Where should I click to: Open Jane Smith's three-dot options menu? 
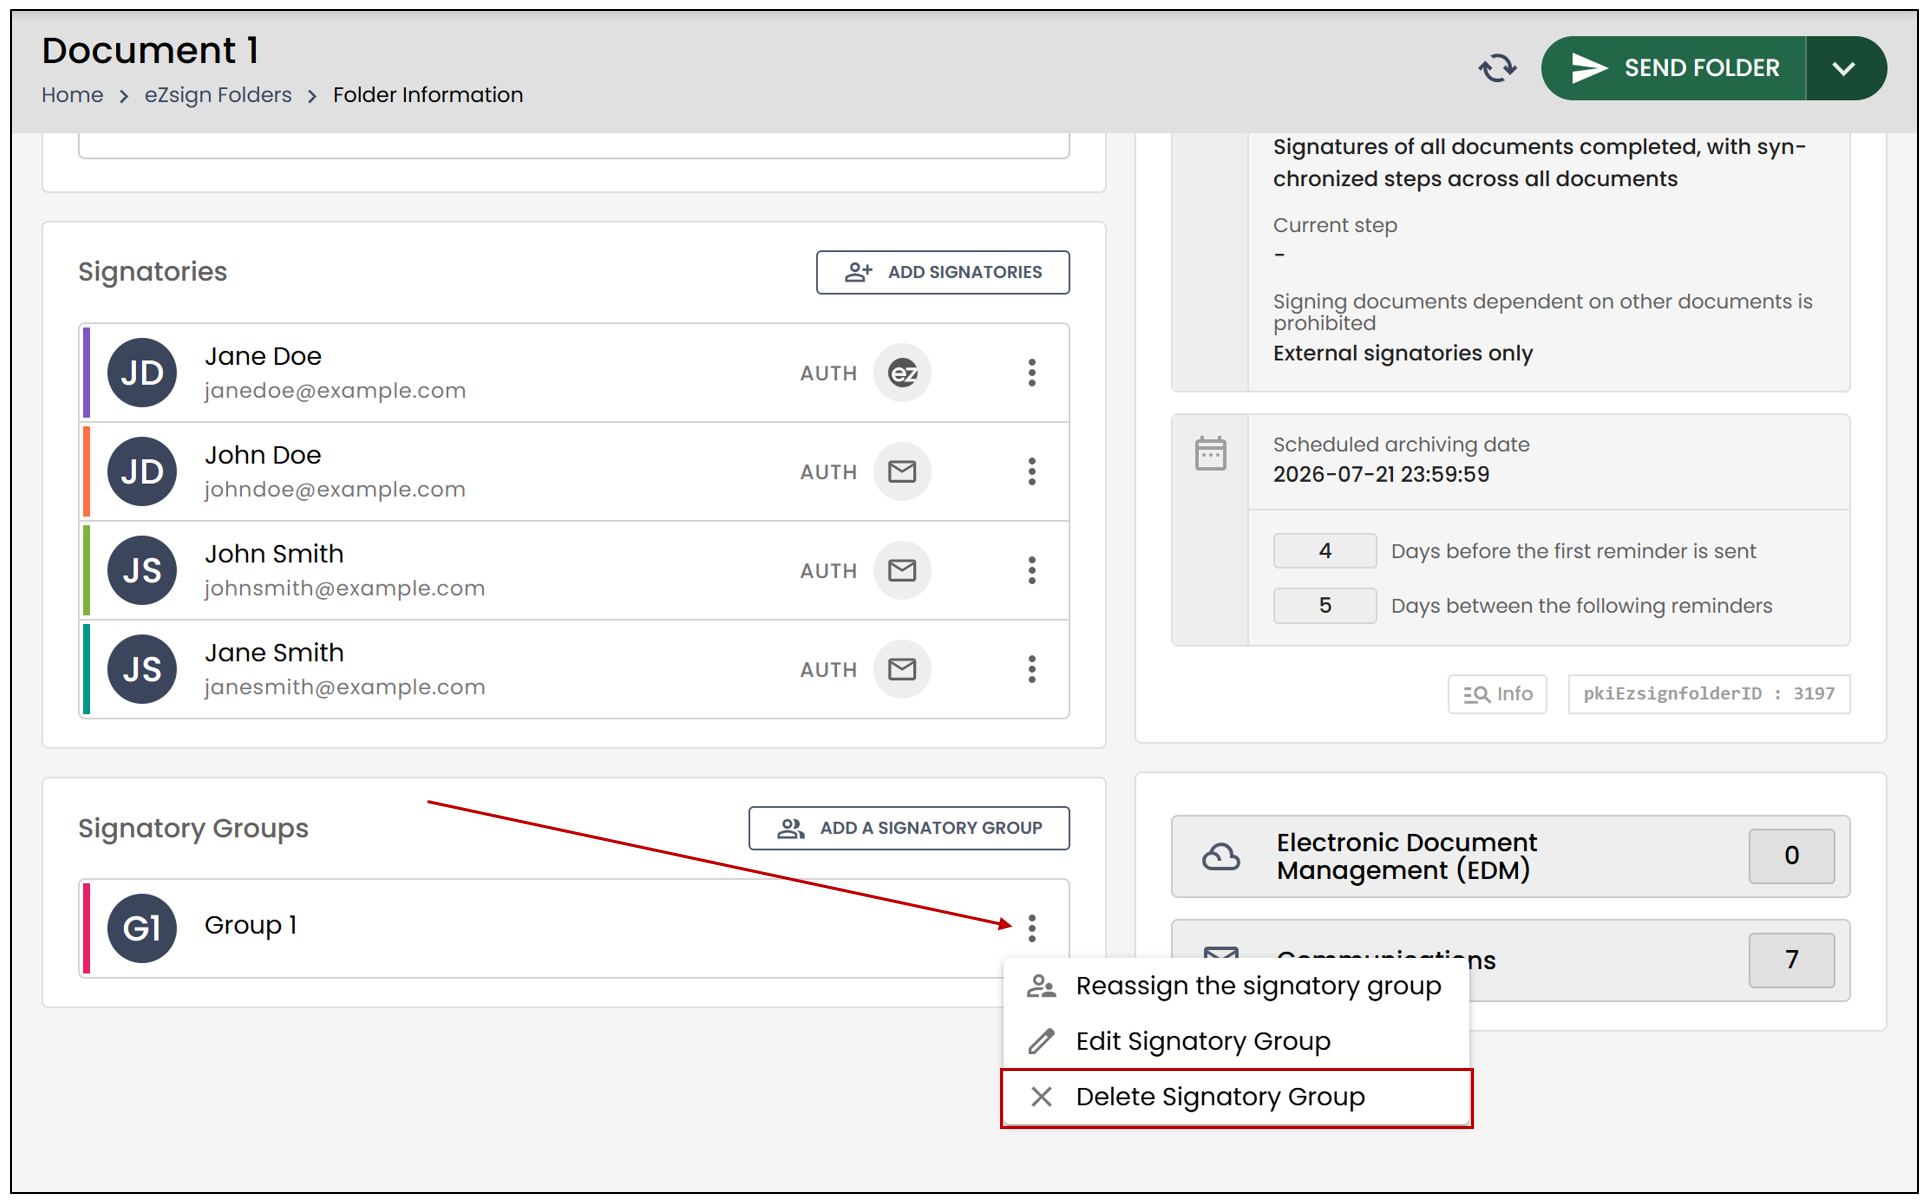pos(1032,670)
